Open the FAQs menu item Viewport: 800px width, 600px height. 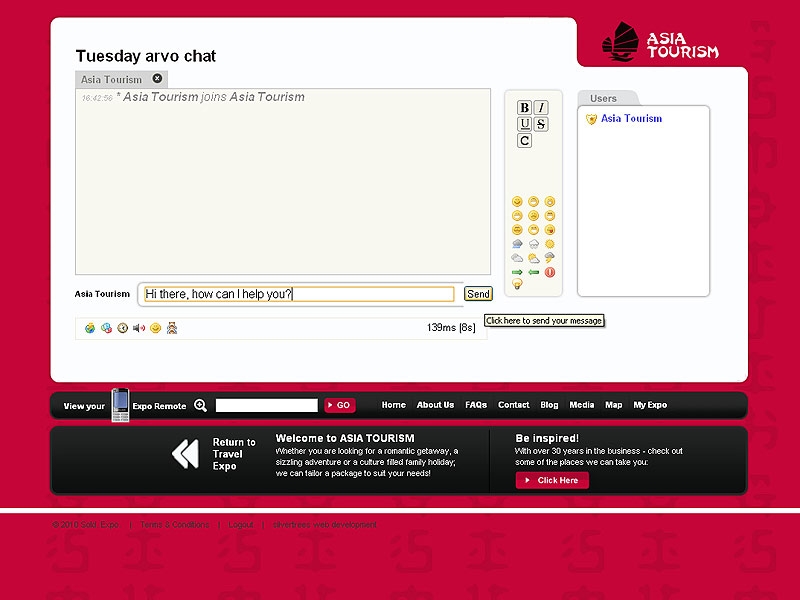point(476,405)
